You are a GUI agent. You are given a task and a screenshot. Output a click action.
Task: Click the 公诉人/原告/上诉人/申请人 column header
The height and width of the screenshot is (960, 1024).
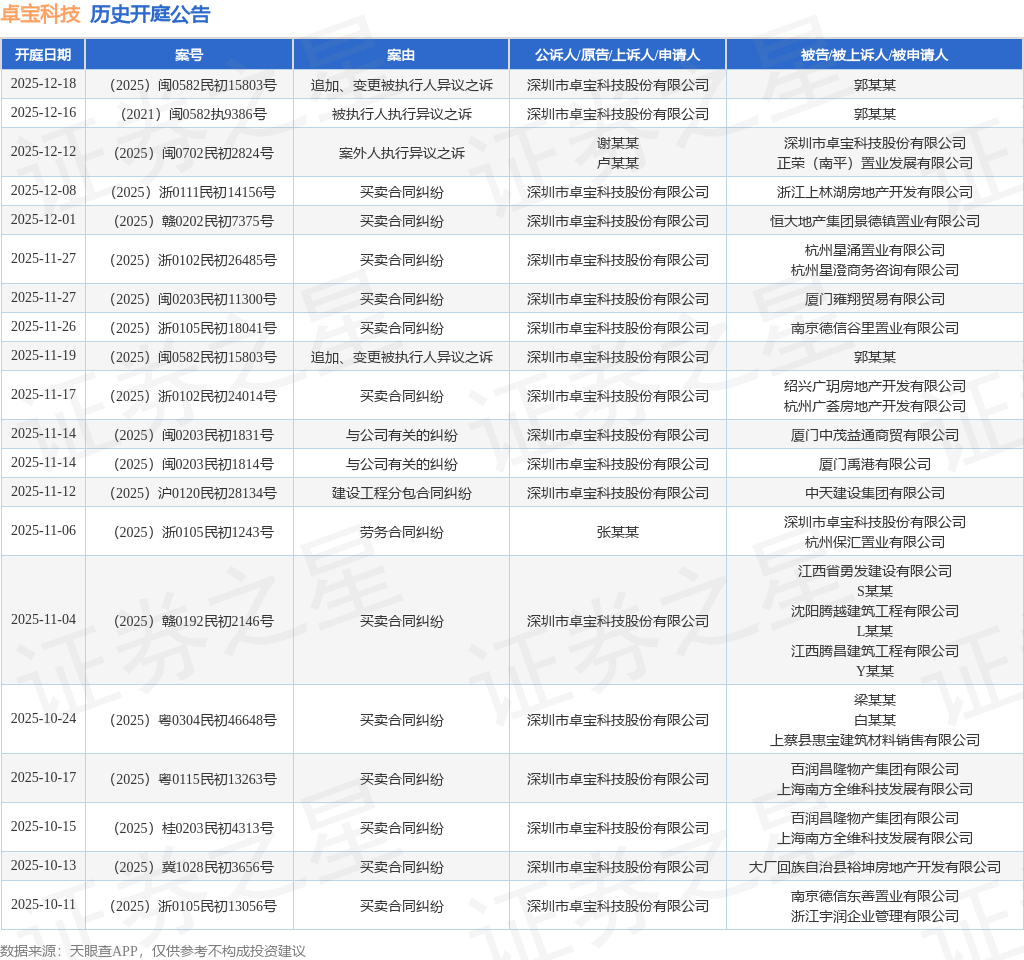(x=617, y=55)
